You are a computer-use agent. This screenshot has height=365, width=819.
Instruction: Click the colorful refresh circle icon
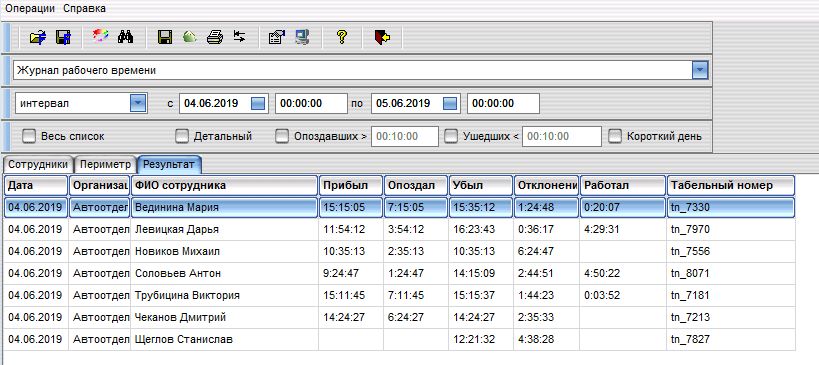coord(100,37)
